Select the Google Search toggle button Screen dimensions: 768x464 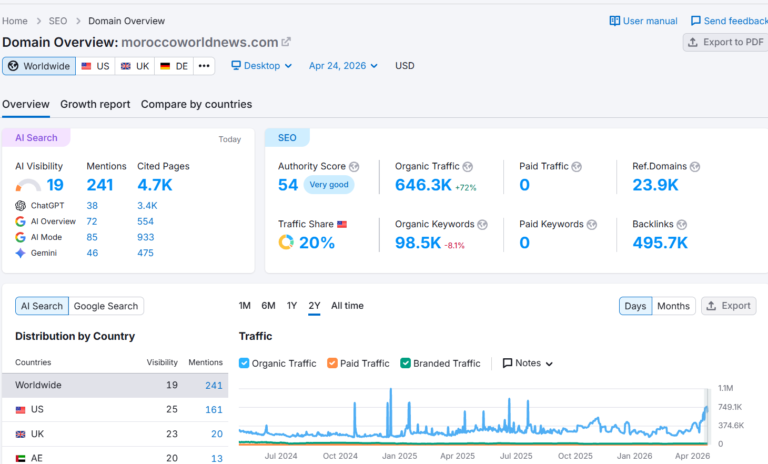pos(107,306)
